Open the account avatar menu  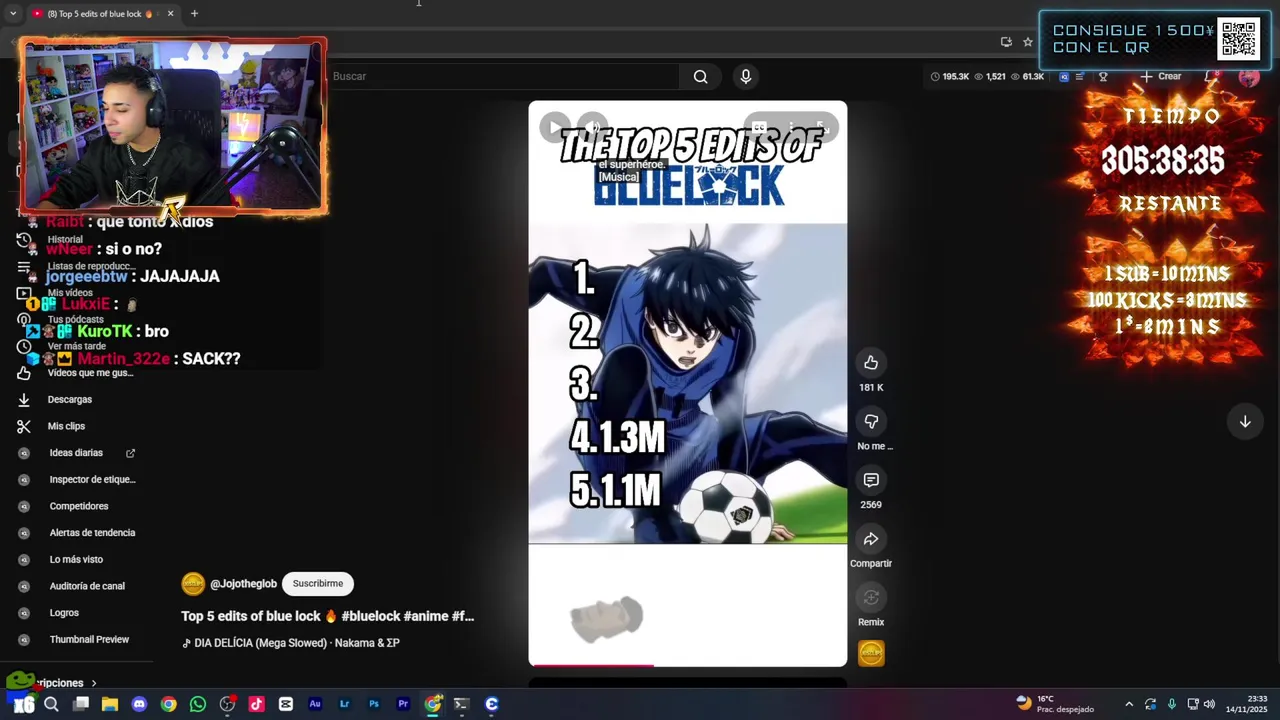click(1249, 76)
